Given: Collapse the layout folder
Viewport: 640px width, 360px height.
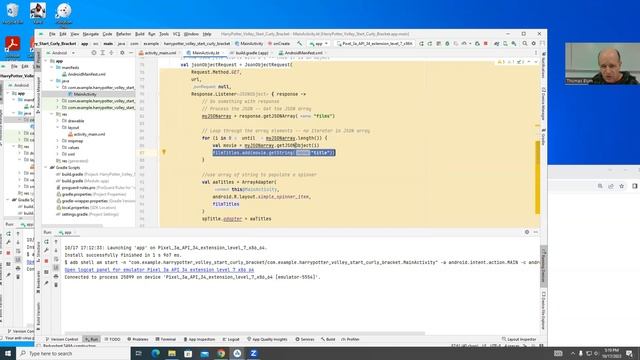Looking at the screenshot, I should pyautogui.click(x=58, y=127).
